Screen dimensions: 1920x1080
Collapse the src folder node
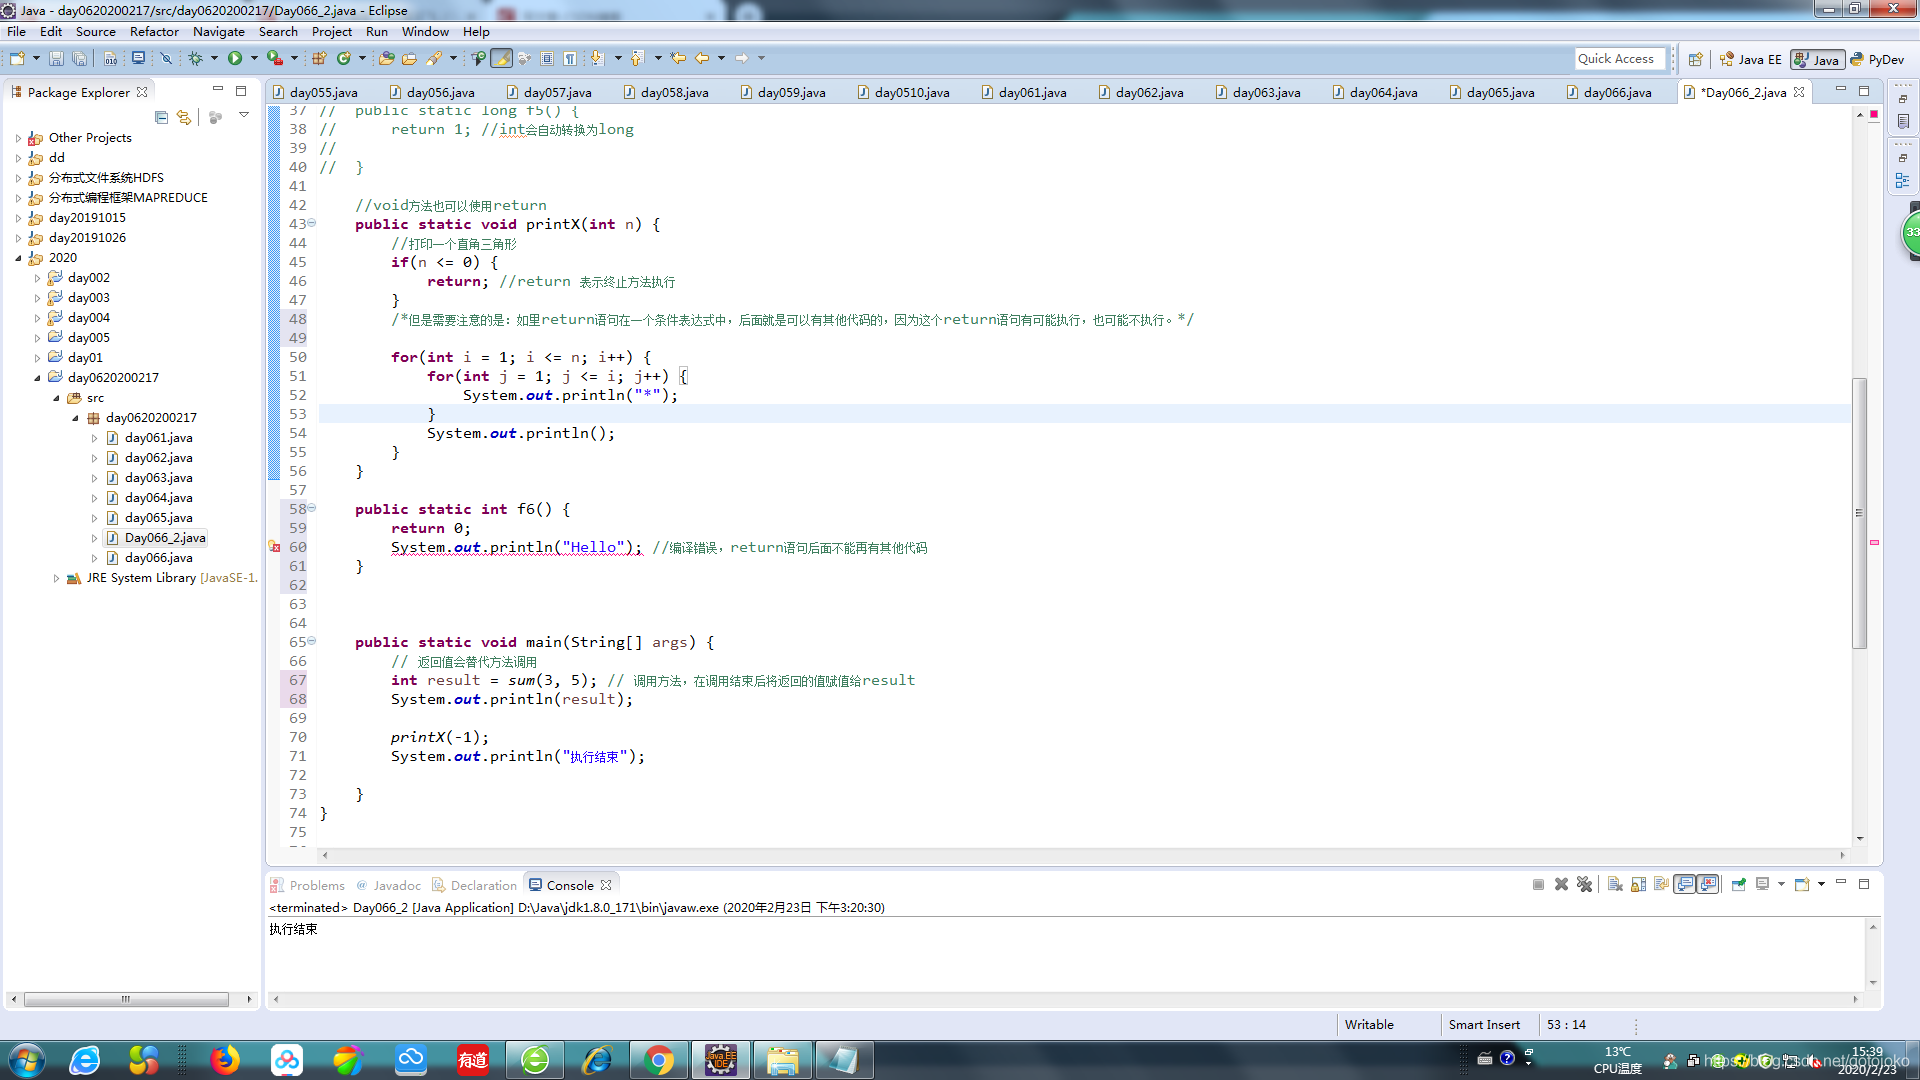coord(56,398)
